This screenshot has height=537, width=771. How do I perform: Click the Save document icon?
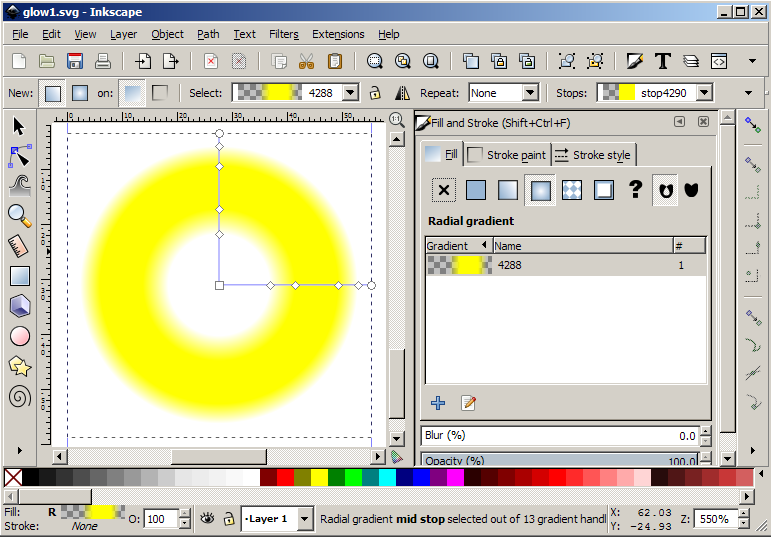point(75,61)
